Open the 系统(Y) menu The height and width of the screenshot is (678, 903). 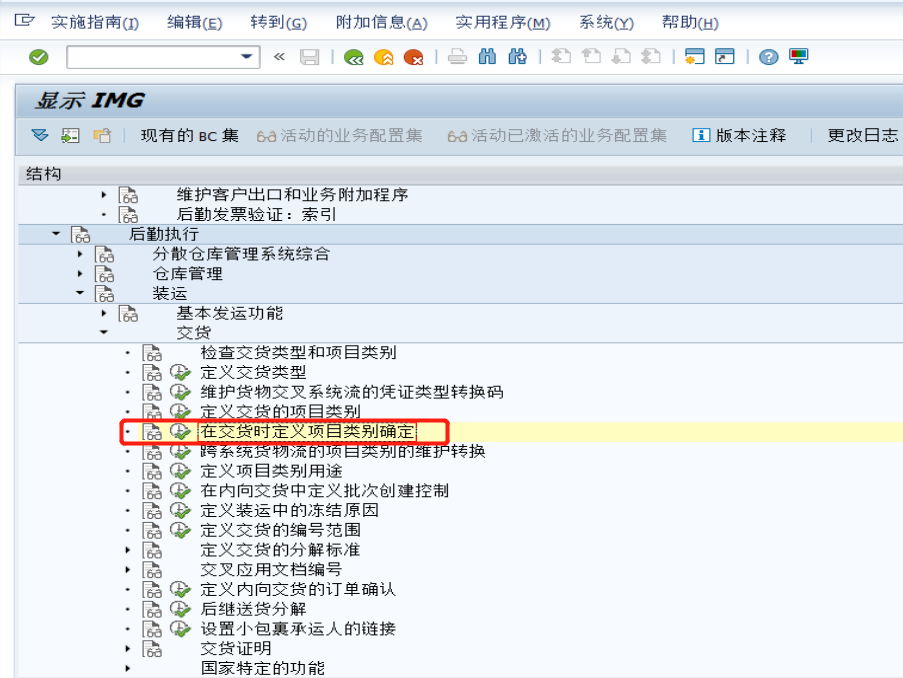coord(606,22)
